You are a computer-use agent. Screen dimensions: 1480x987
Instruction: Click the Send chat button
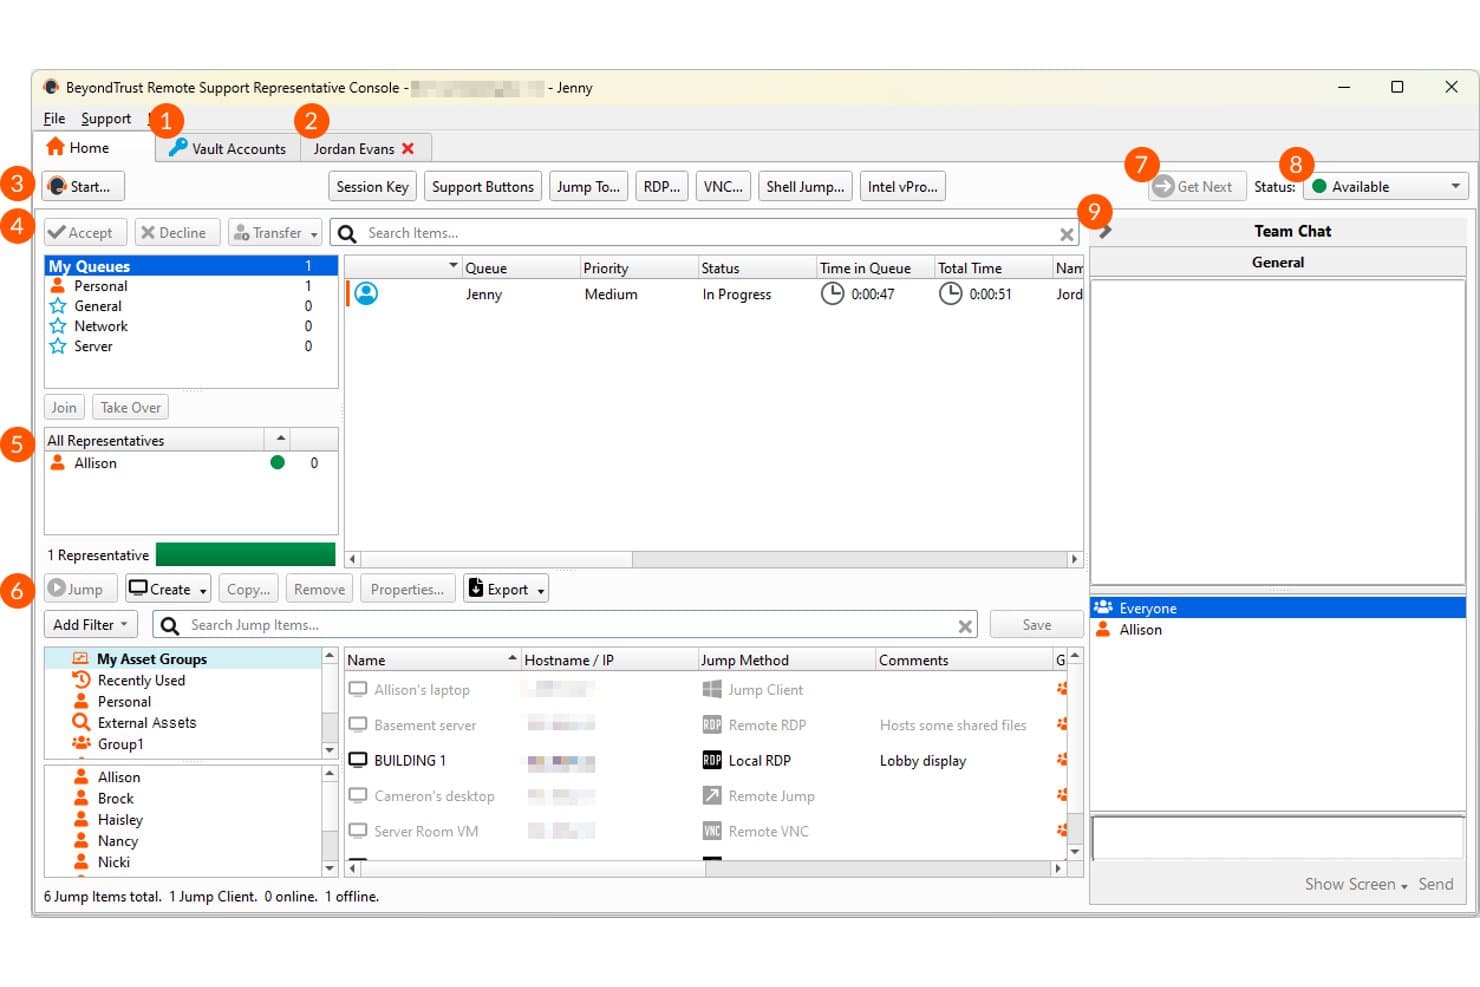(x=1436, y=885)
